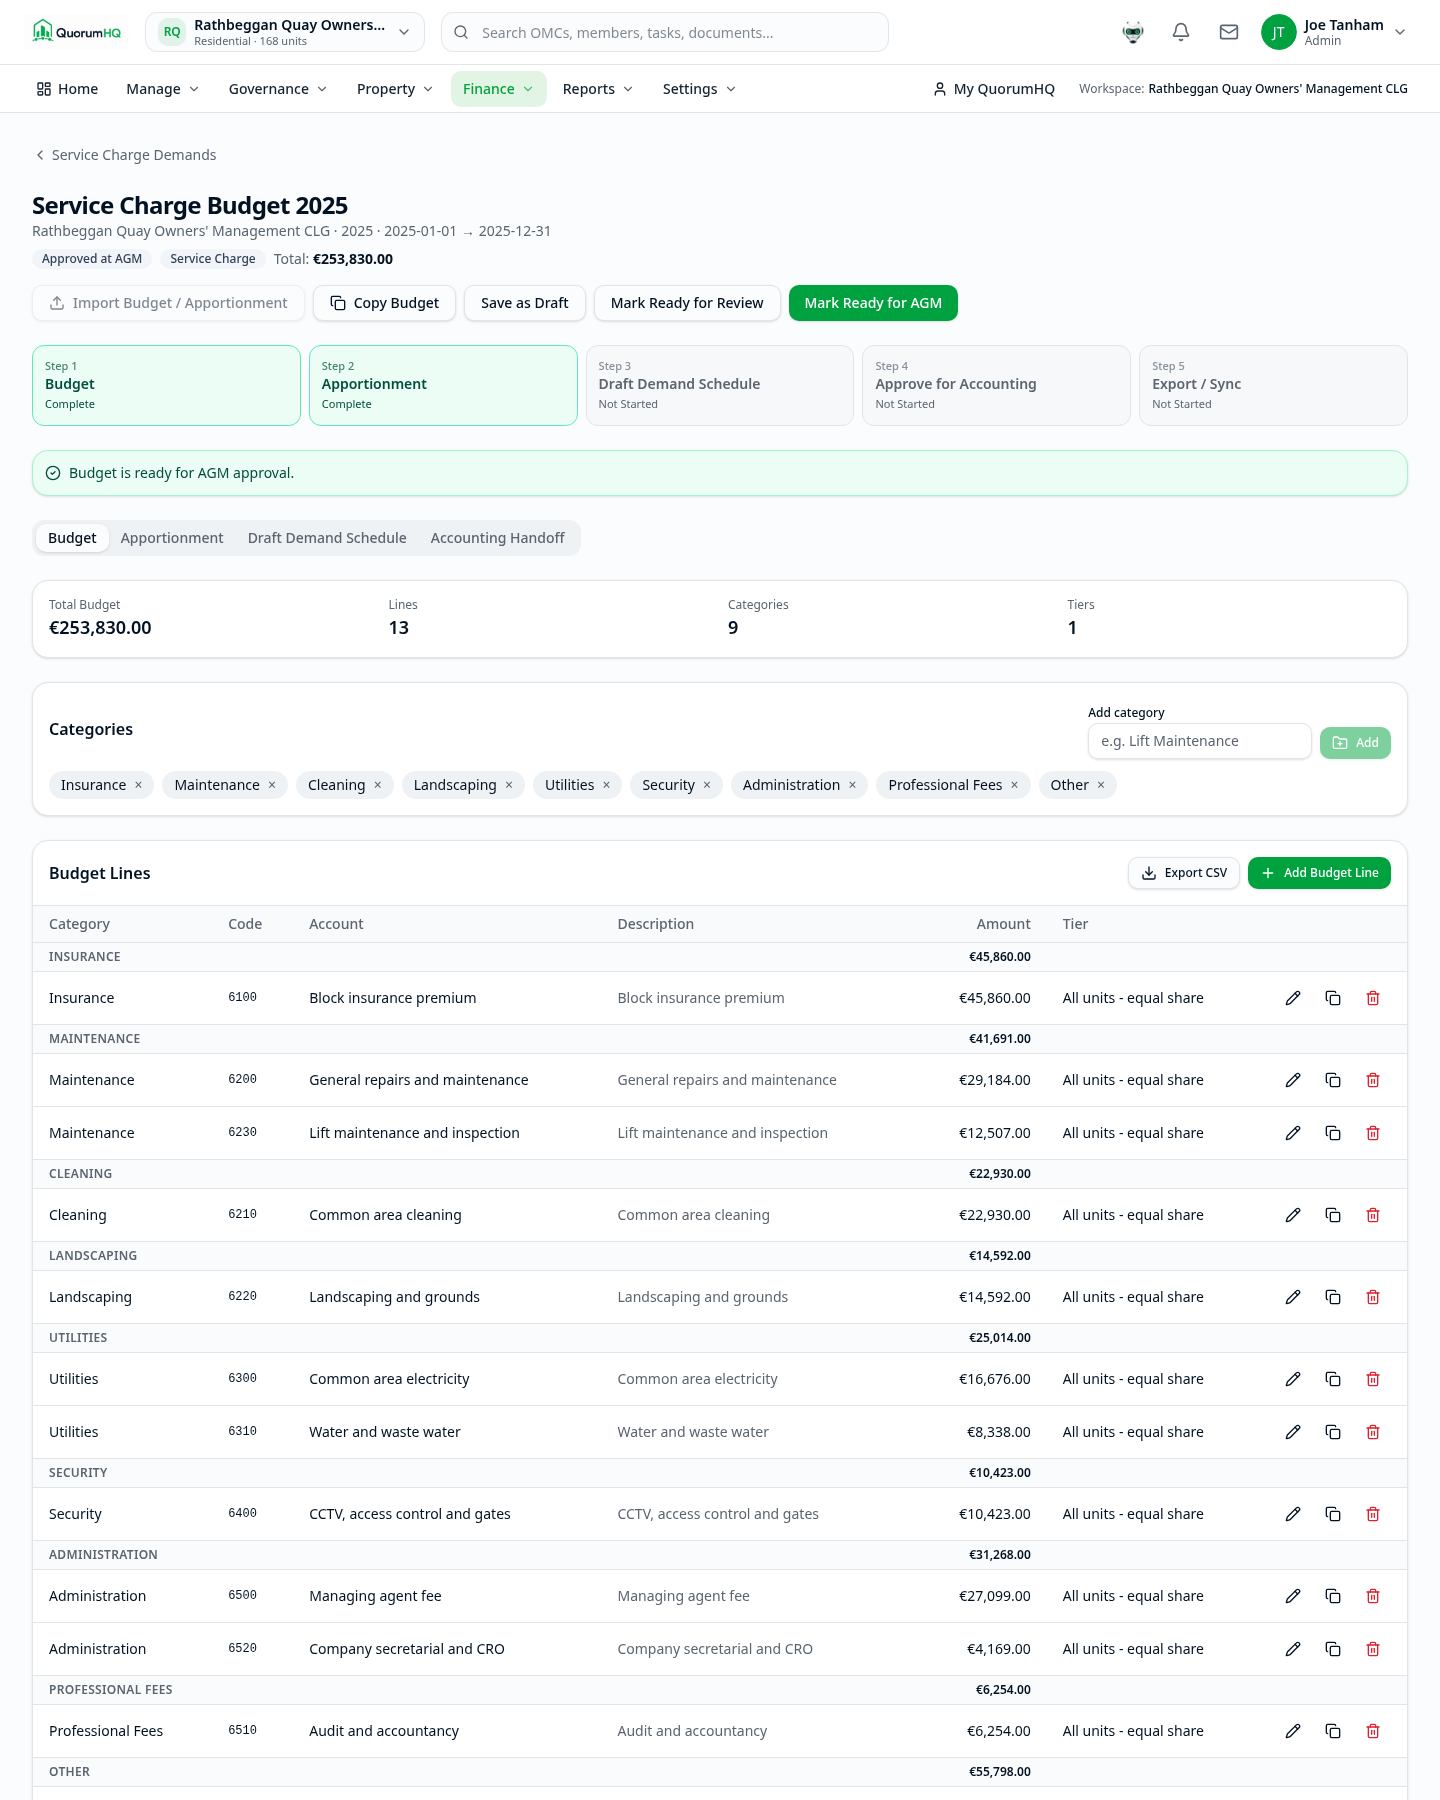Edit the Block insurance premium line
Screen dimensions: 1440x1800
(x=1293, y=998)
